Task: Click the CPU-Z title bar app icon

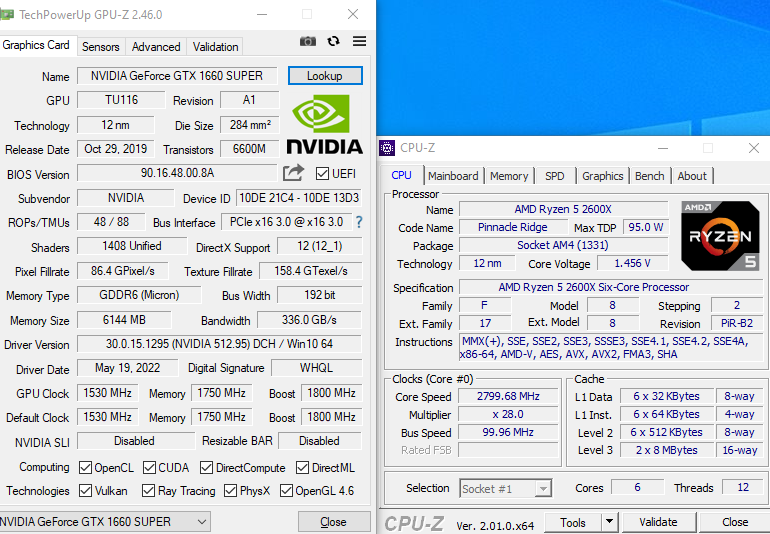Action: click(387, 148)
